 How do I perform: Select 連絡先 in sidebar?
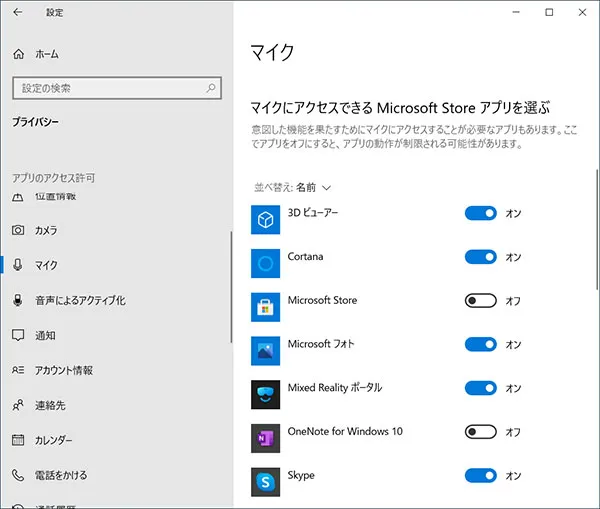[x=50, y=405]
